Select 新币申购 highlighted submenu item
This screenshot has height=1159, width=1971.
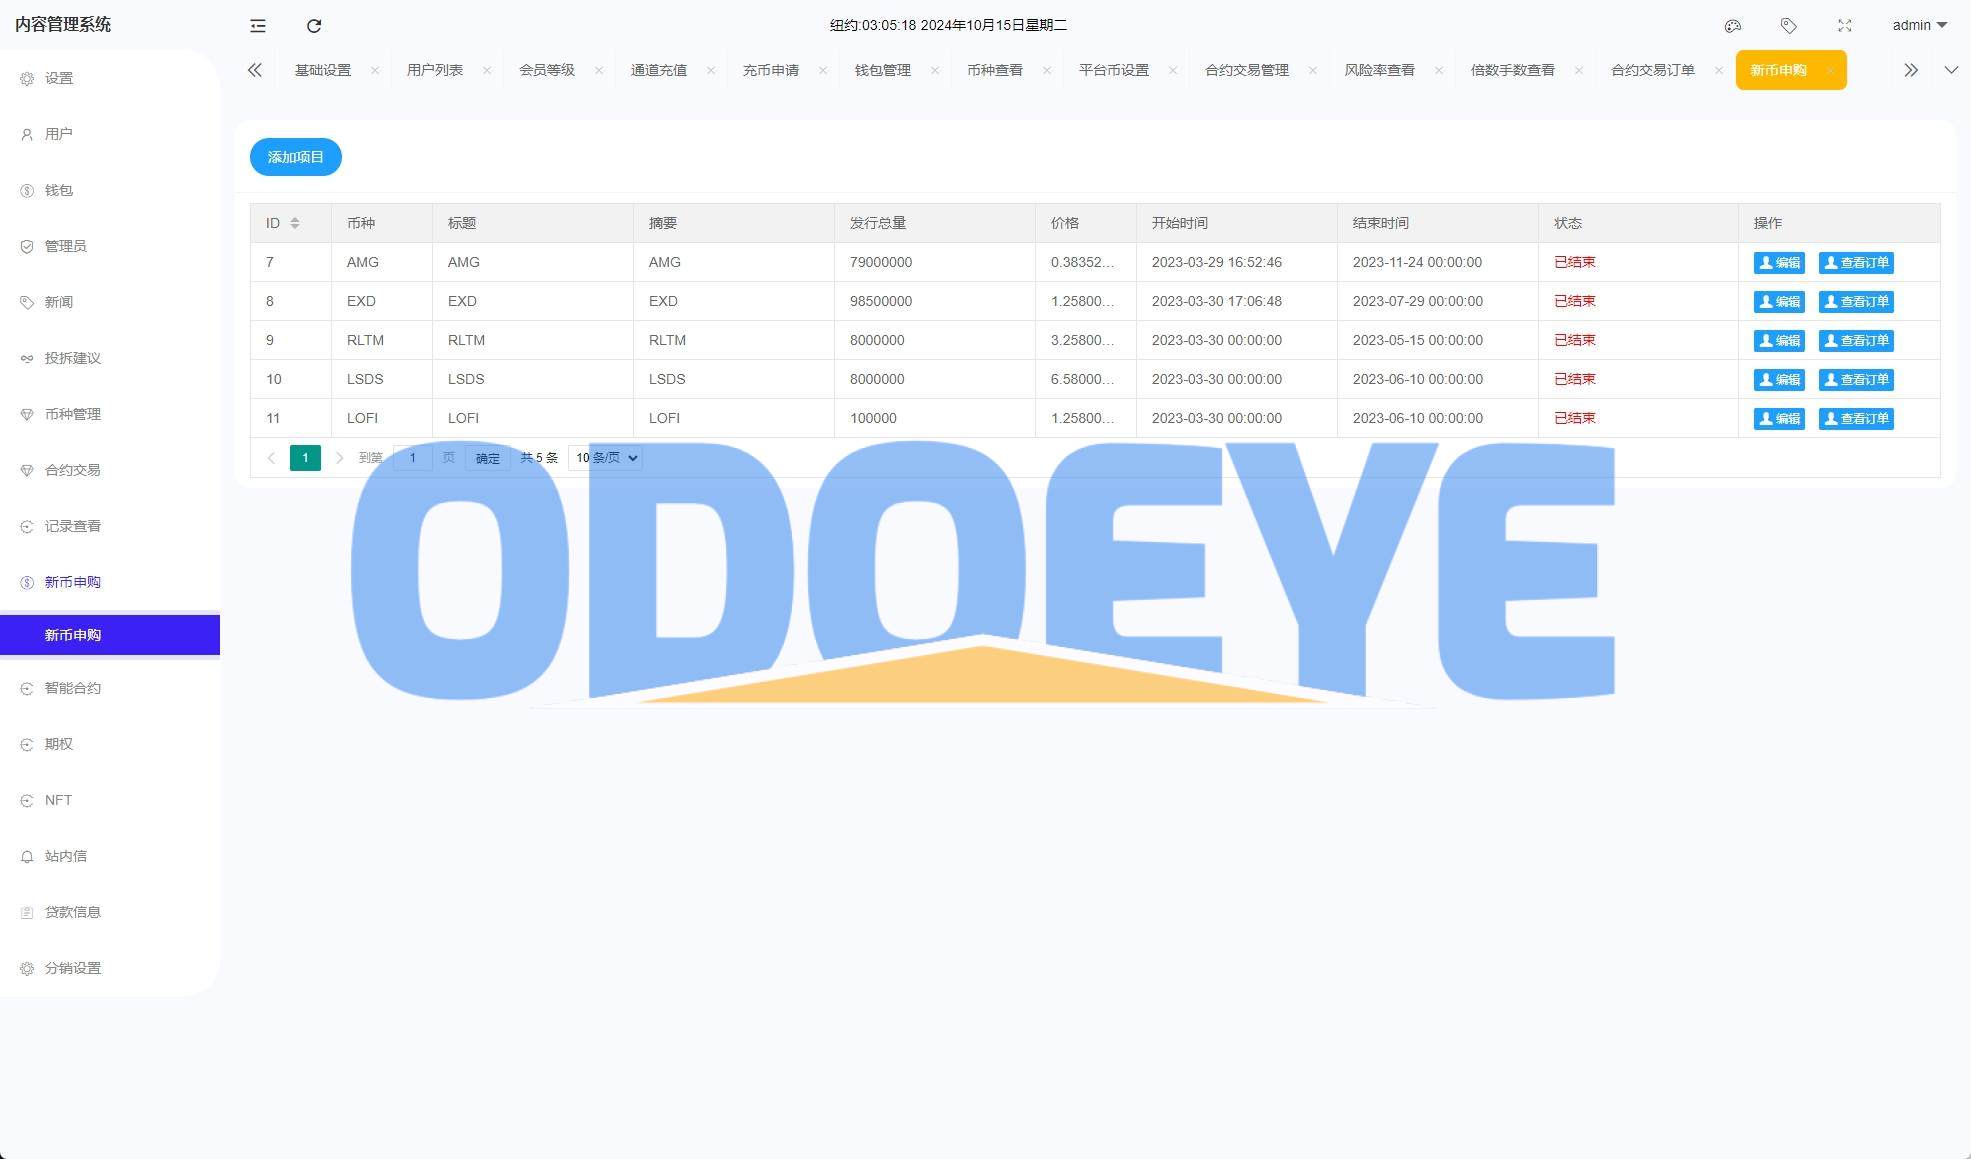[x=110, y=635]
